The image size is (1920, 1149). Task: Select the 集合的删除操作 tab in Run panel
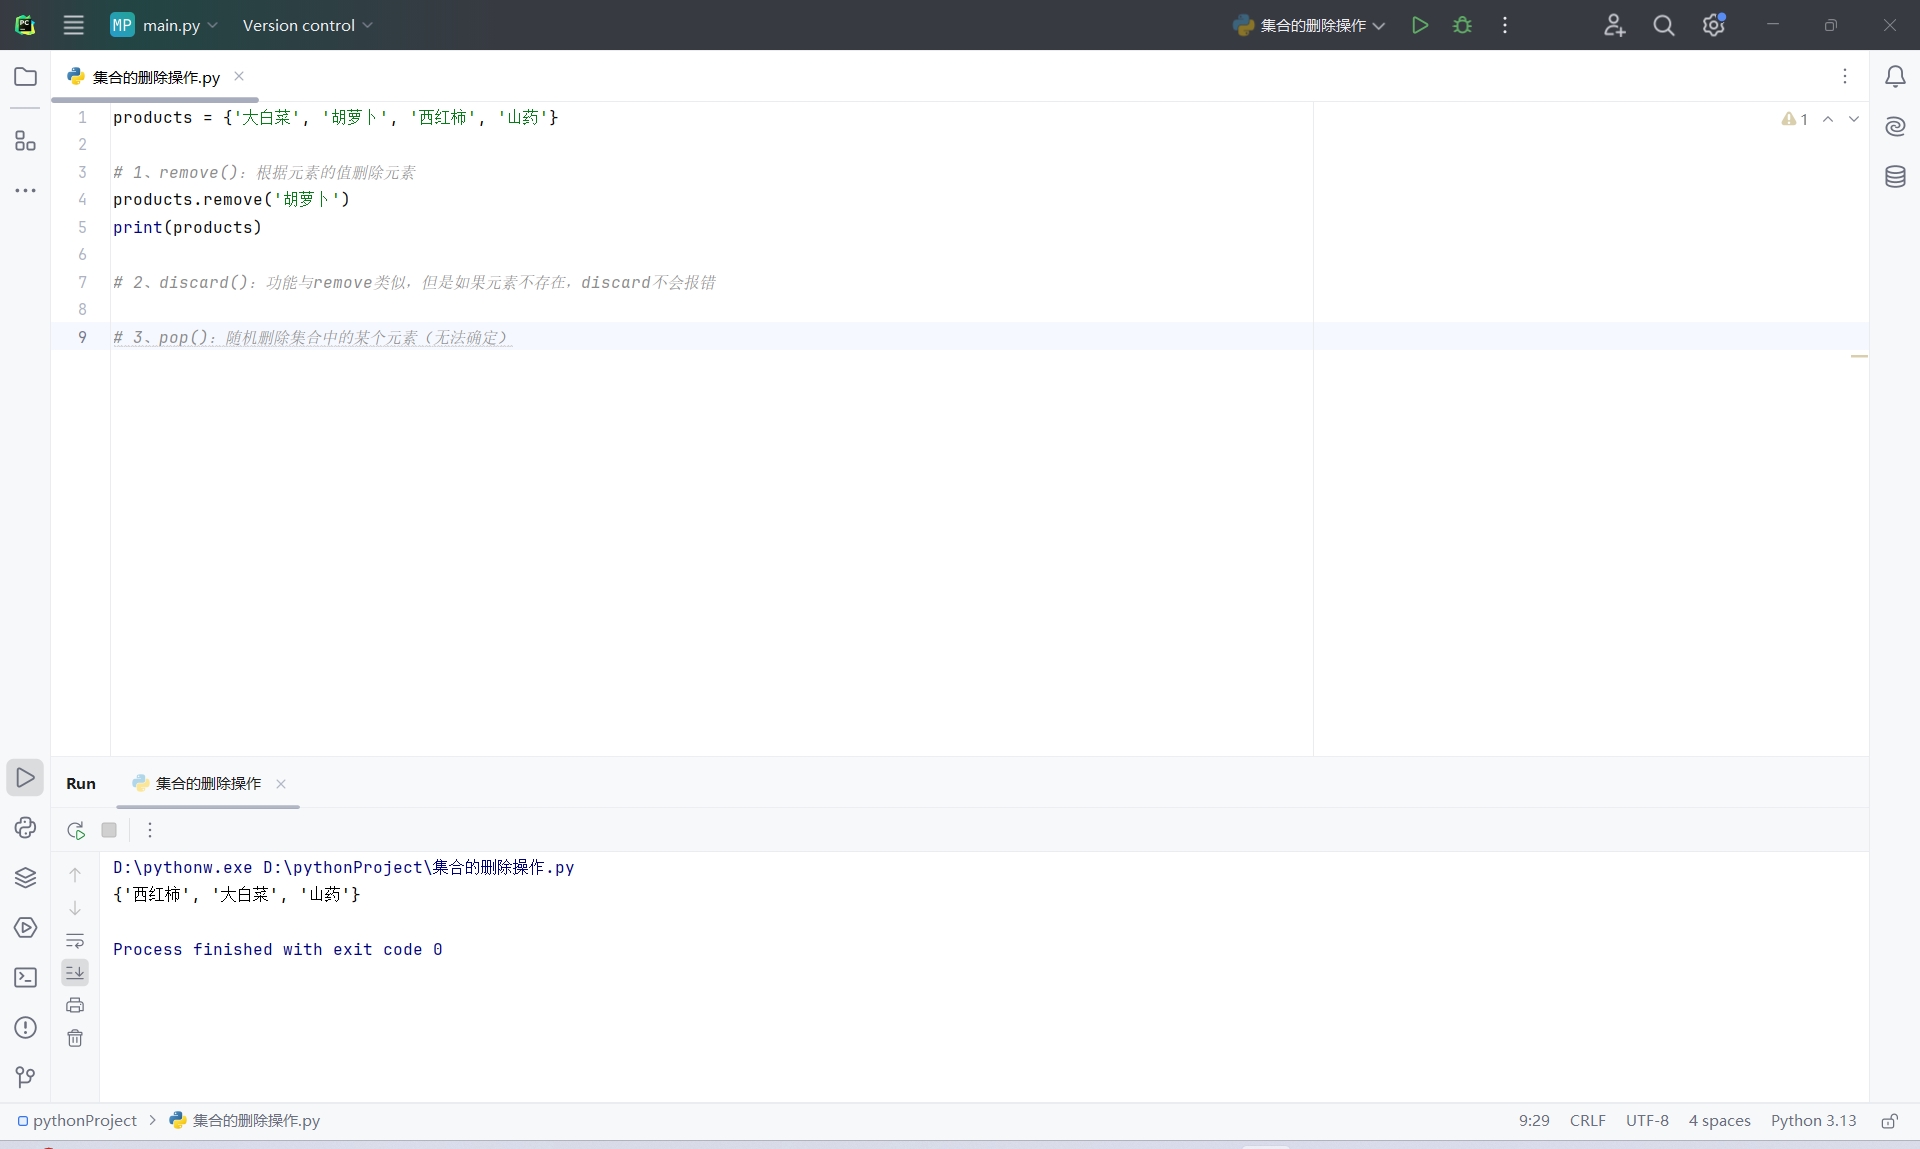pyautogui.click(x=208, y=783)
